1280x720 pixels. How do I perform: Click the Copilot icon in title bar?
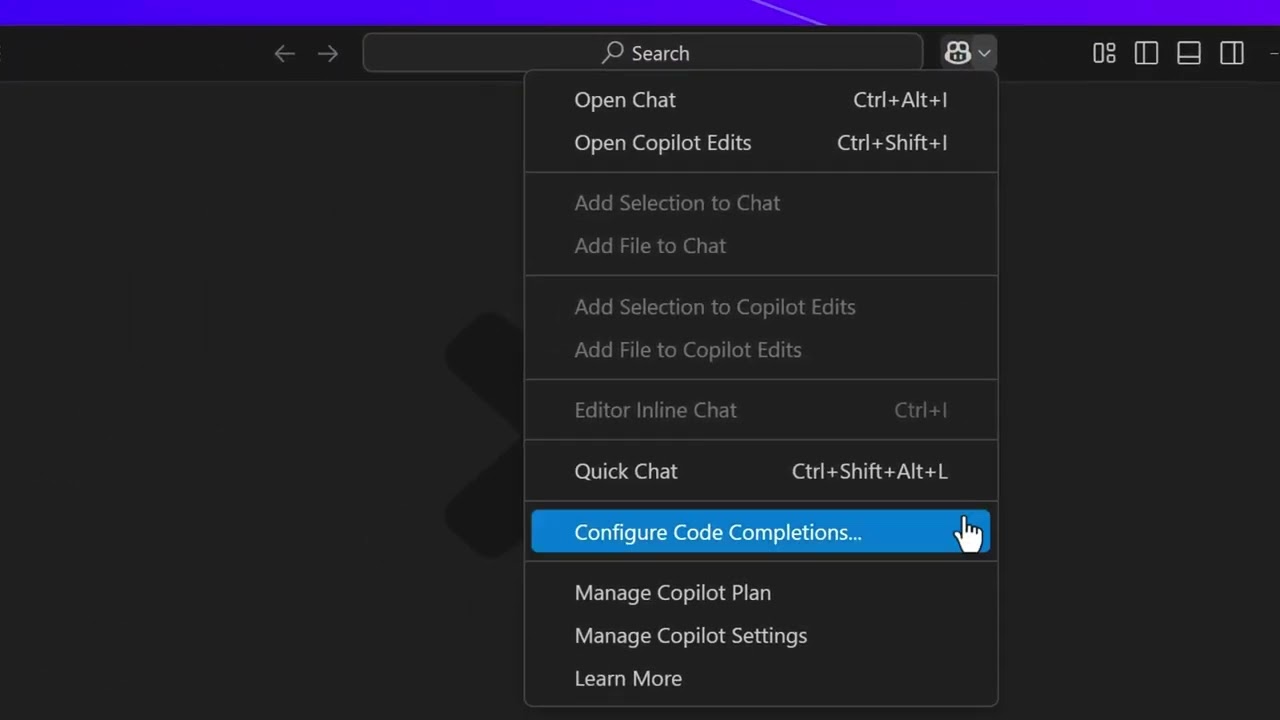click(957, 53)
